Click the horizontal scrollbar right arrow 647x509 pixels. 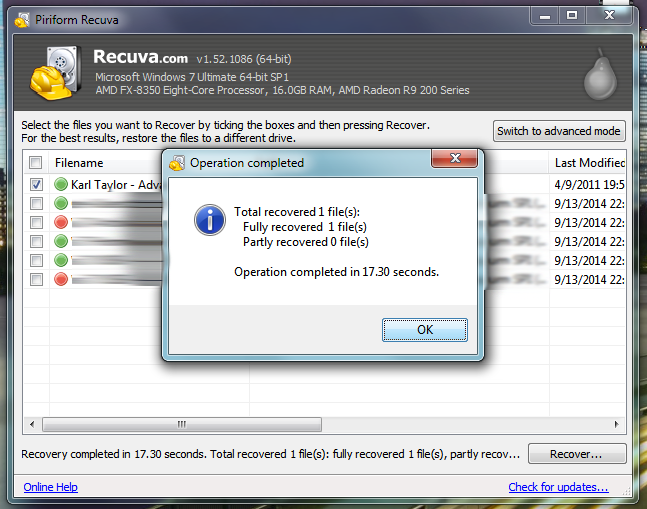click(616, 424)
